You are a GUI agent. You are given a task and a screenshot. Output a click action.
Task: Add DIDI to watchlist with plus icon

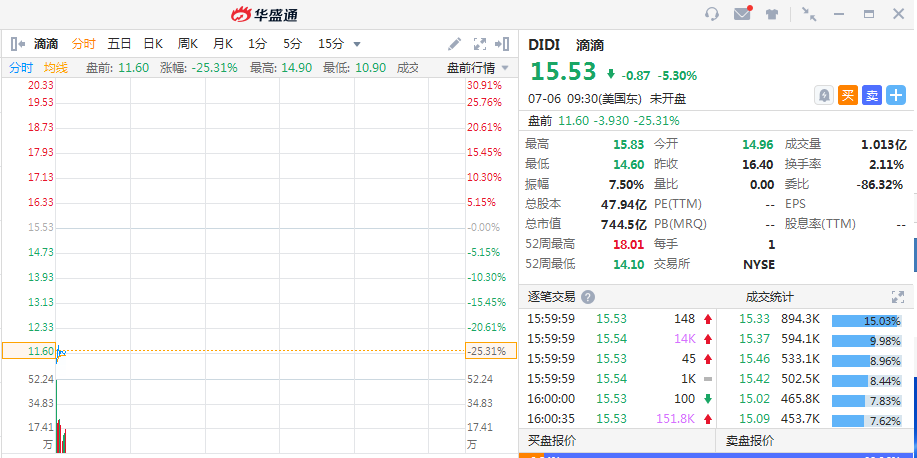tap(896, 95)
